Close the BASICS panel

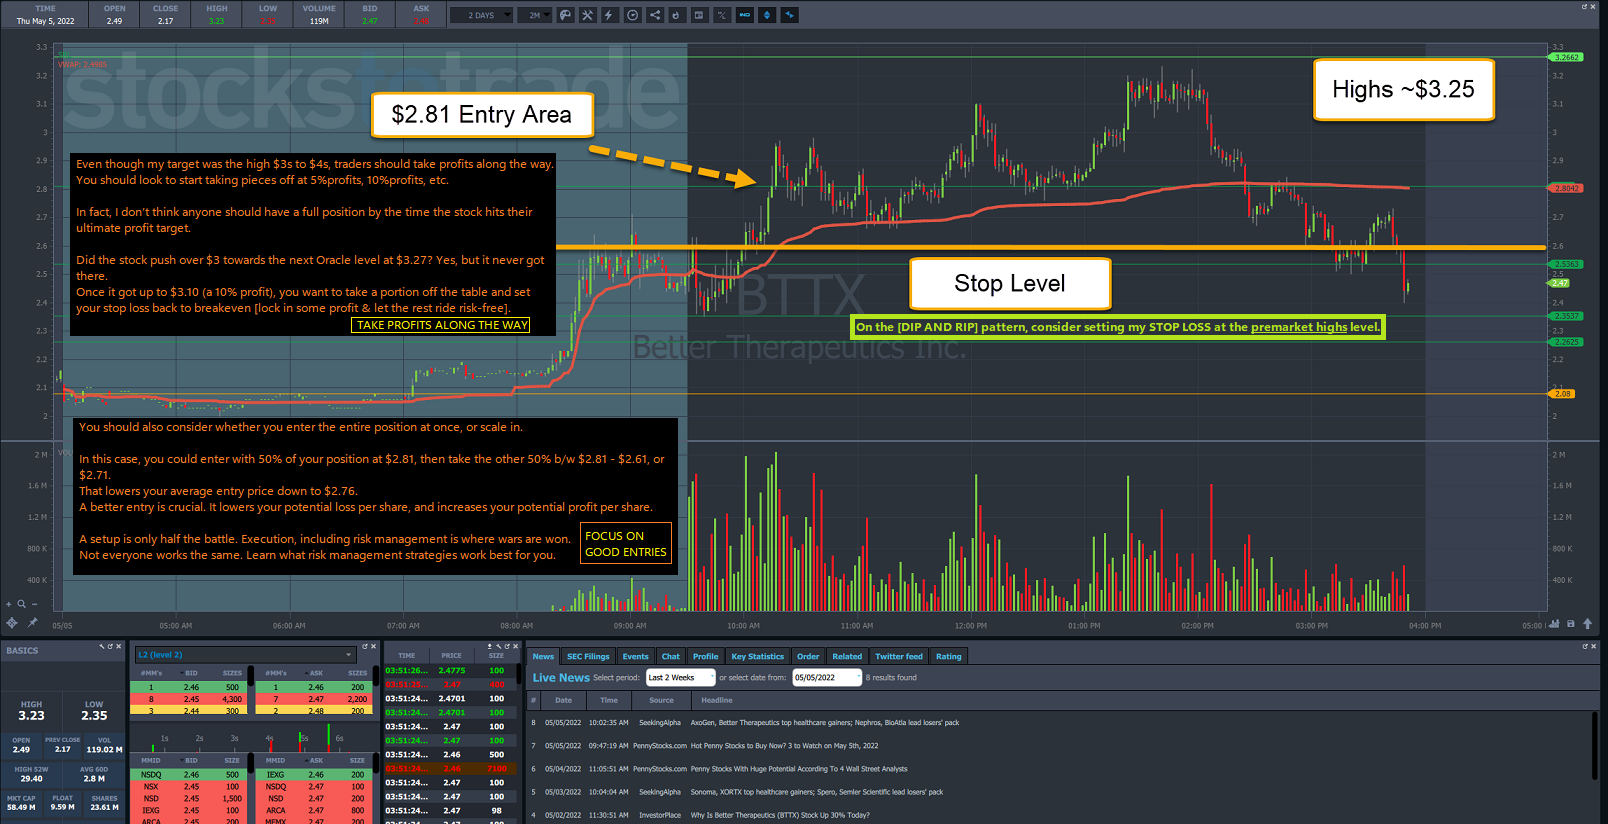click(x=119, y=647)
